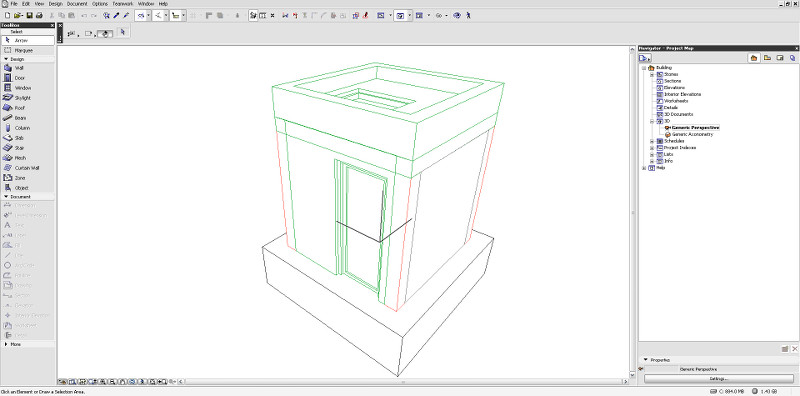Open the File menu

(14, 4)
